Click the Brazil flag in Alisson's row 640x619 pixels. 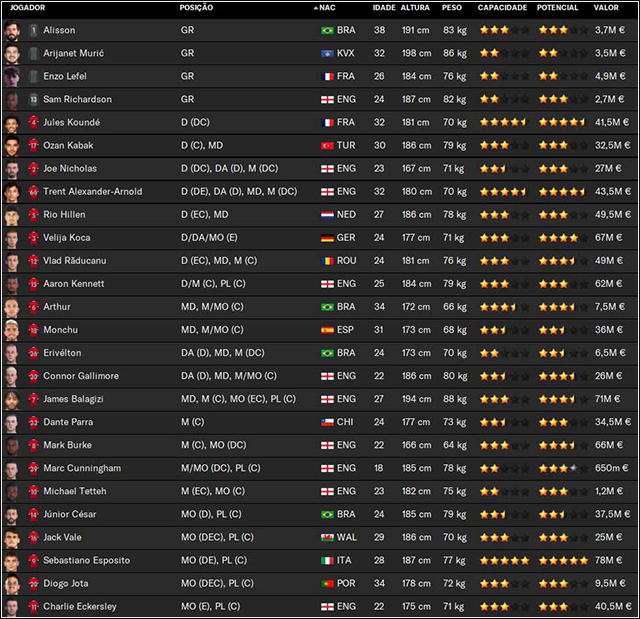[x=327, y=31]
